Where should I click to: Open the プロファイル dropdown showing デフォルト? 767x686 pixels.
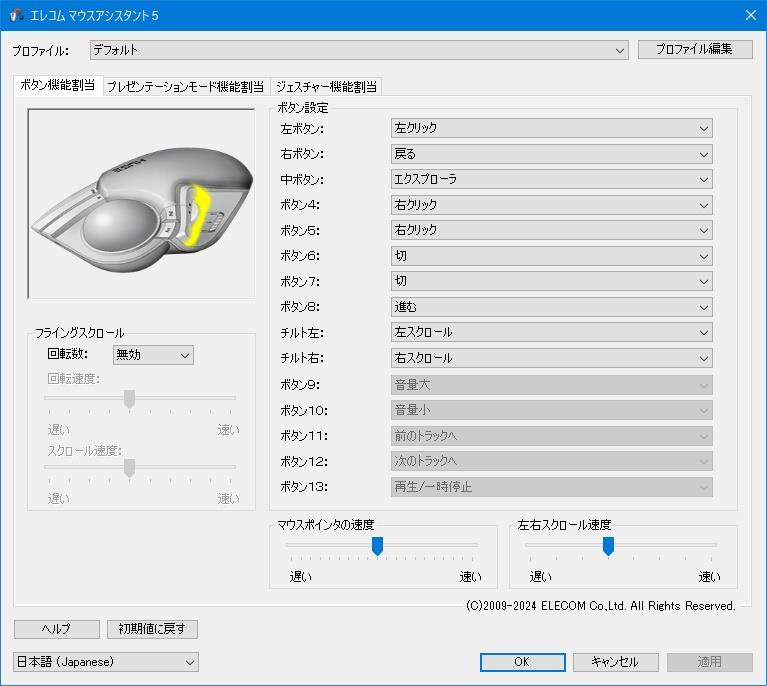(359, 50)
